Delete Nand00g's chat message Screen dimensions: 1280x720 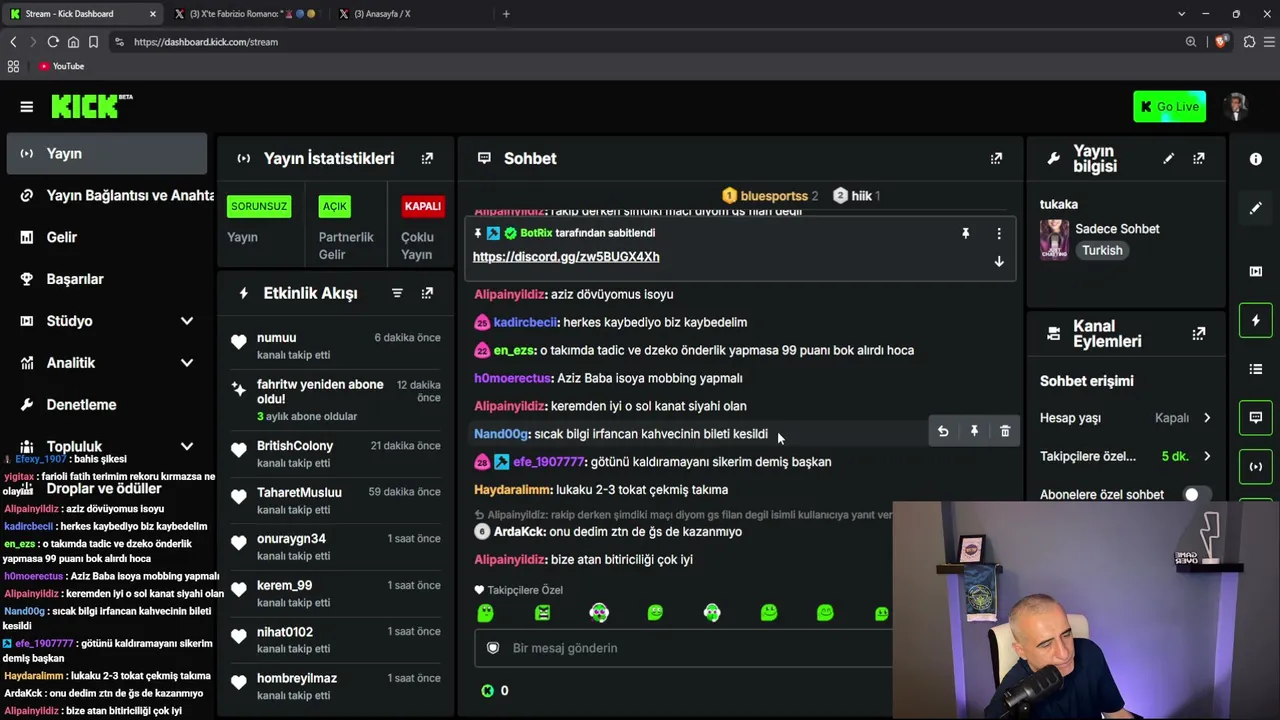1005,432
